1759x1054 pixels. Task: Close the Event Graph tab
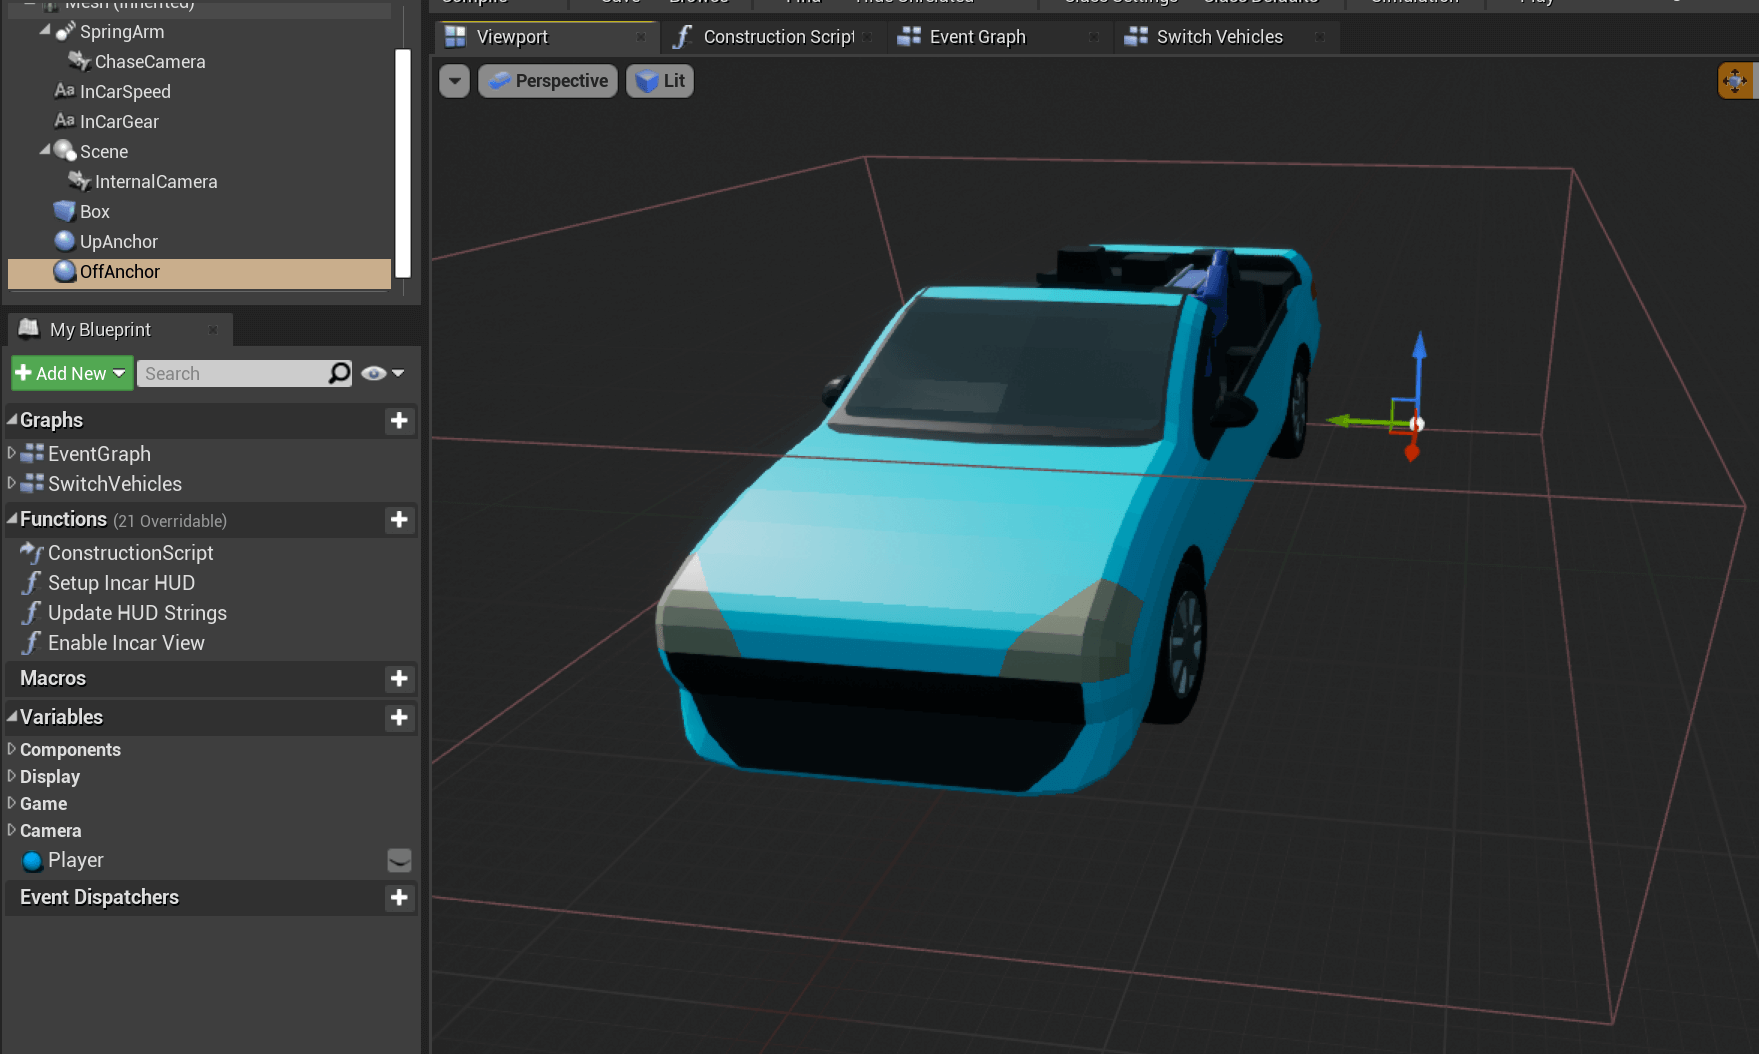[x=1094, y=37]
